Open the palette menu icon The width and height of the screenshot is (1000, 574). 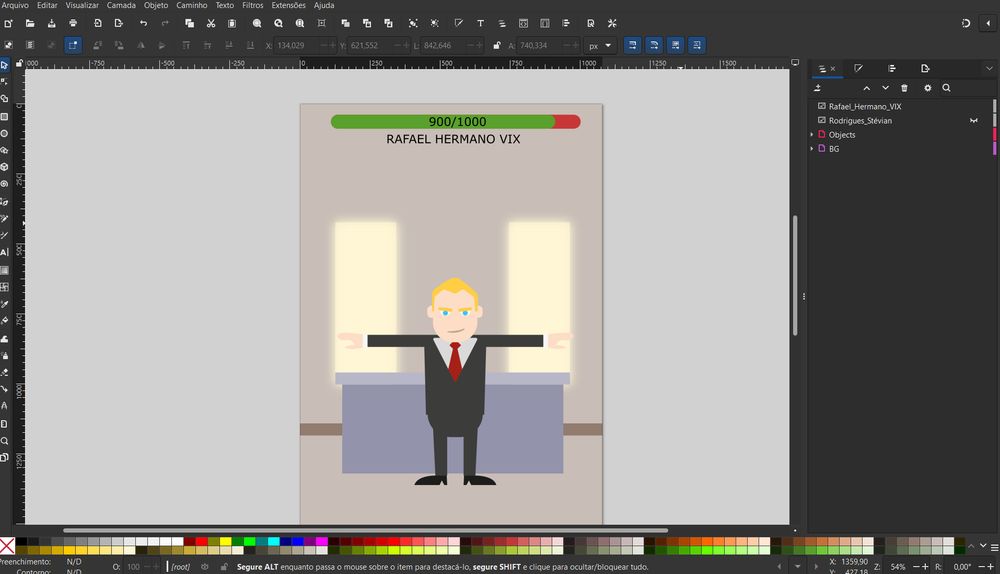point(994,547)
